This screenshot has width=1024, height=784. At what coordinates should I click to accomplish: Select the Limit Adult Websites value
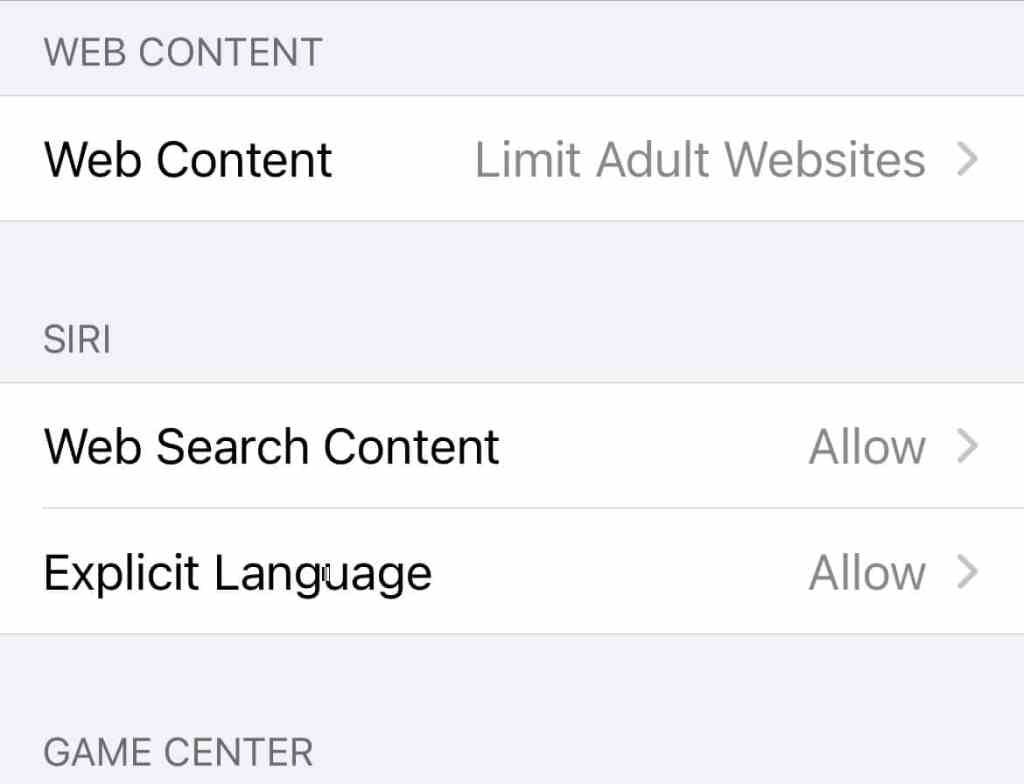(700, 159)
